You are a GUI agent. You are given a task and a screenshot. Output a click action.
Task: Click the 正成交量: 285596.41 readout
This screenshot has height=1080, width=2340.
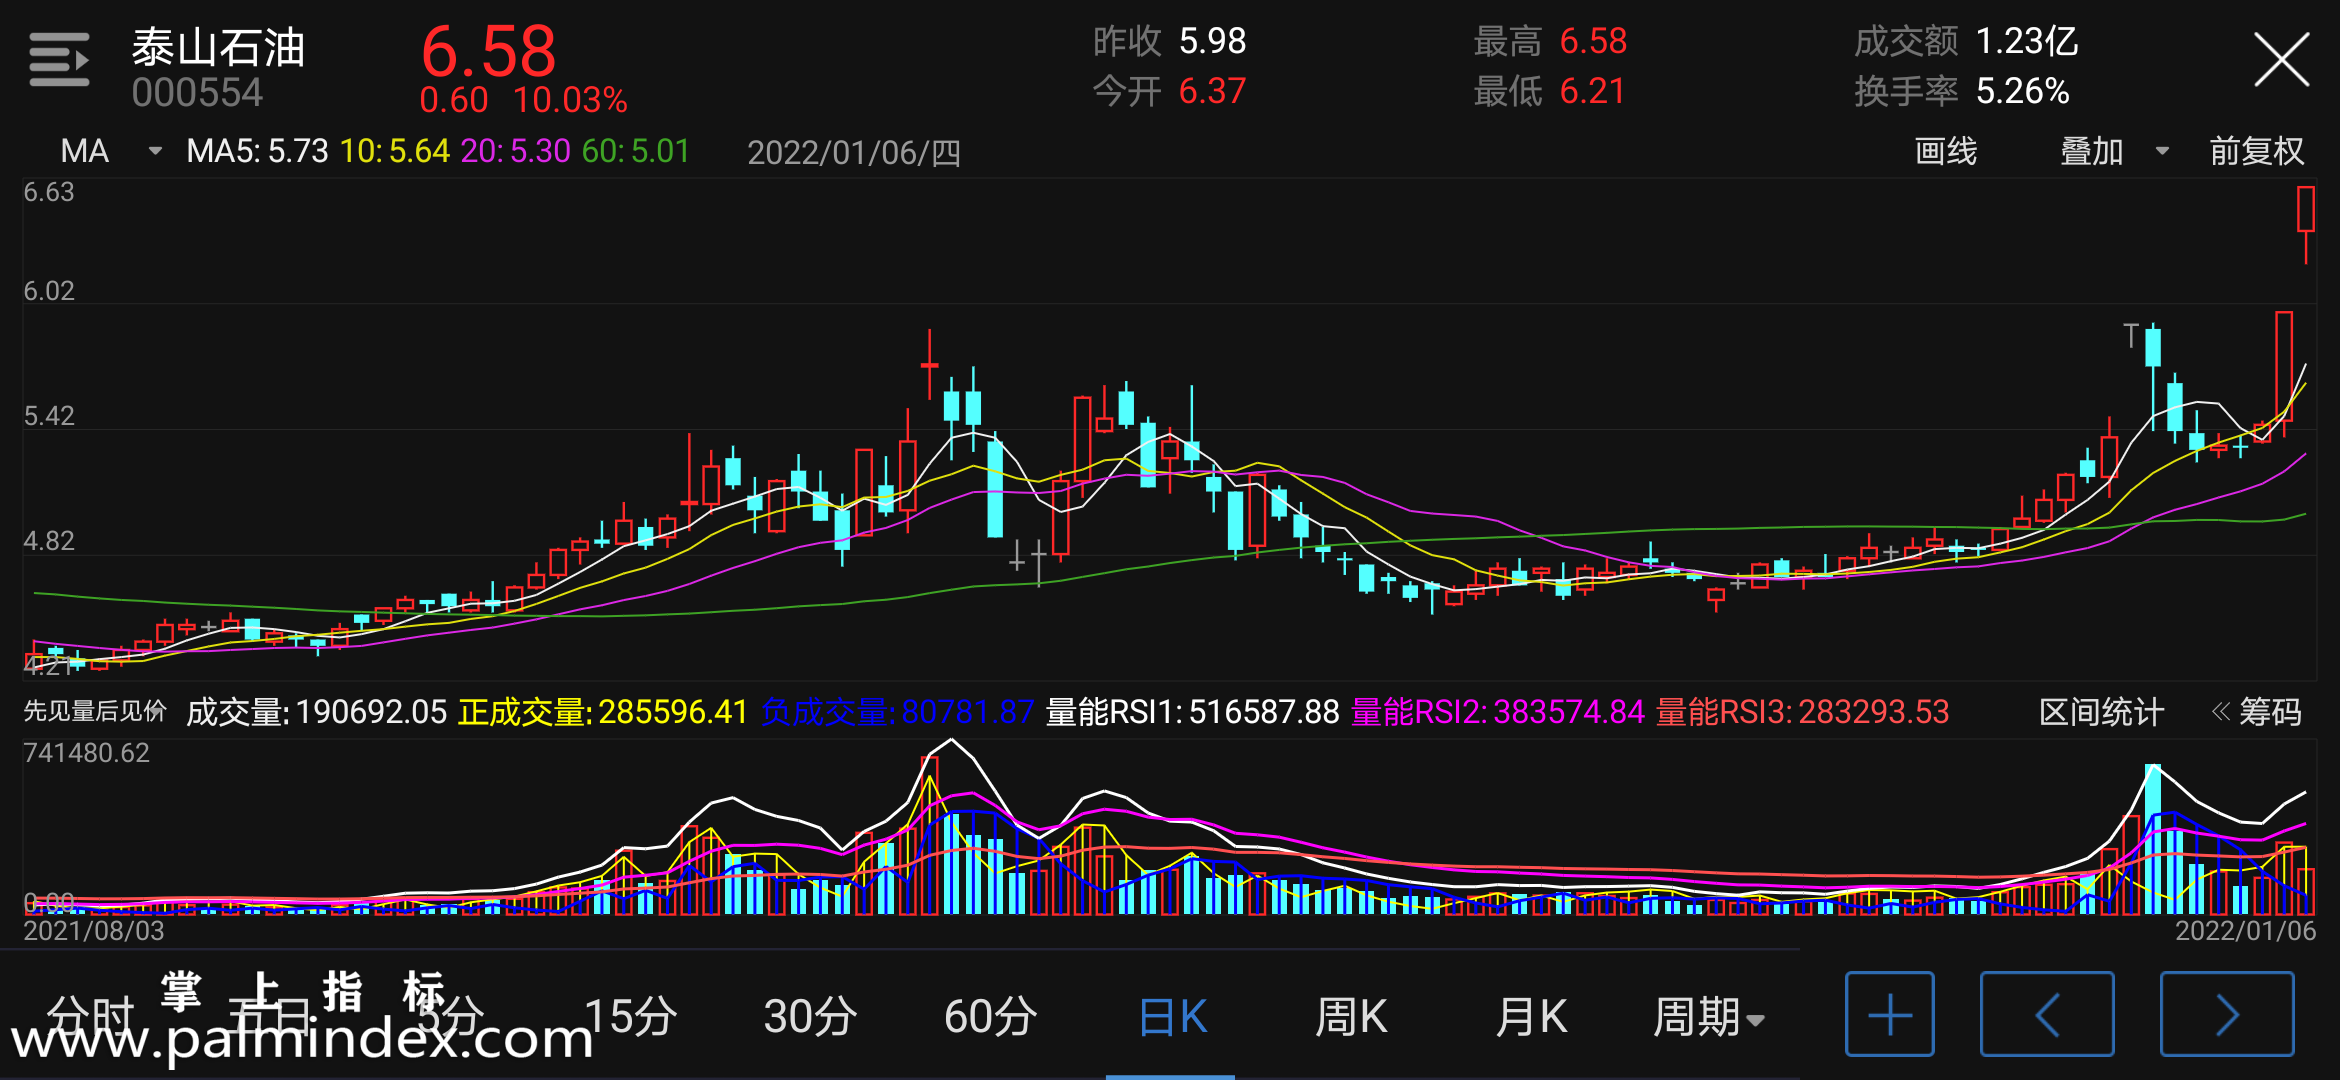pyautogui.click(x=603, y=712)
